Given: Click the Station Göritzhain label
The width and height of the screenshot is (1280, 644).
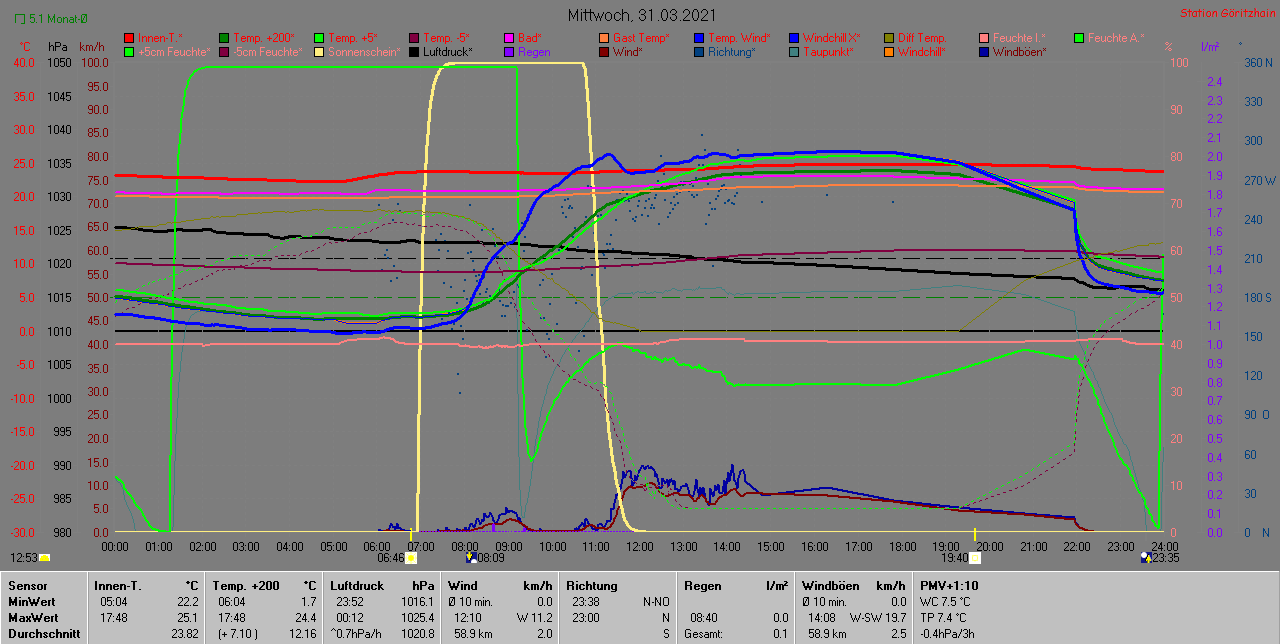Looking at the screenshot, I should click(x=1225, y=13).
